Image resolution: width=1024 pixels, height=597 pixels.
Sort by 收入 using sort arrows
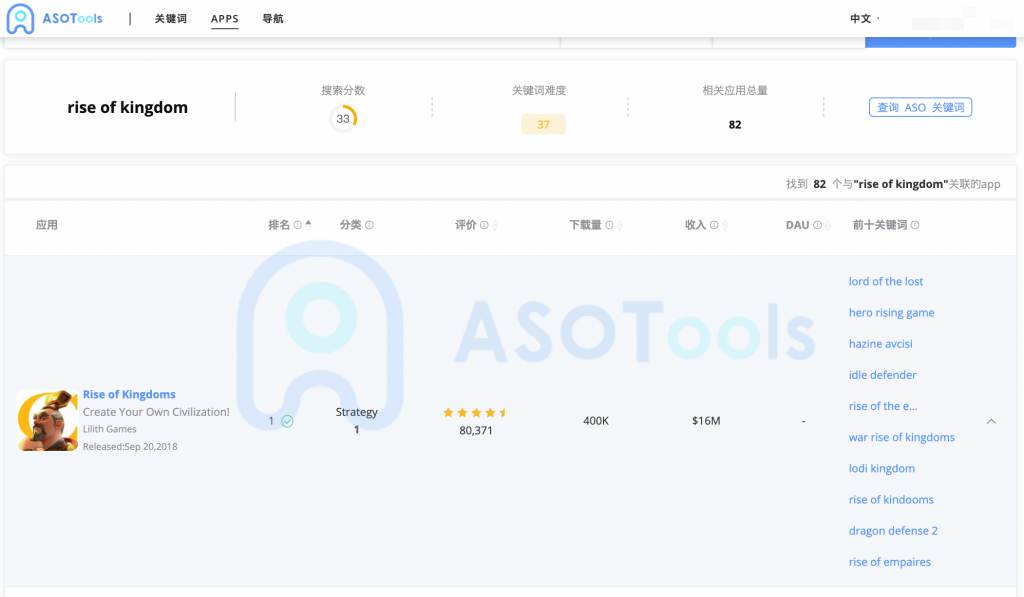(x=725, y=225)
